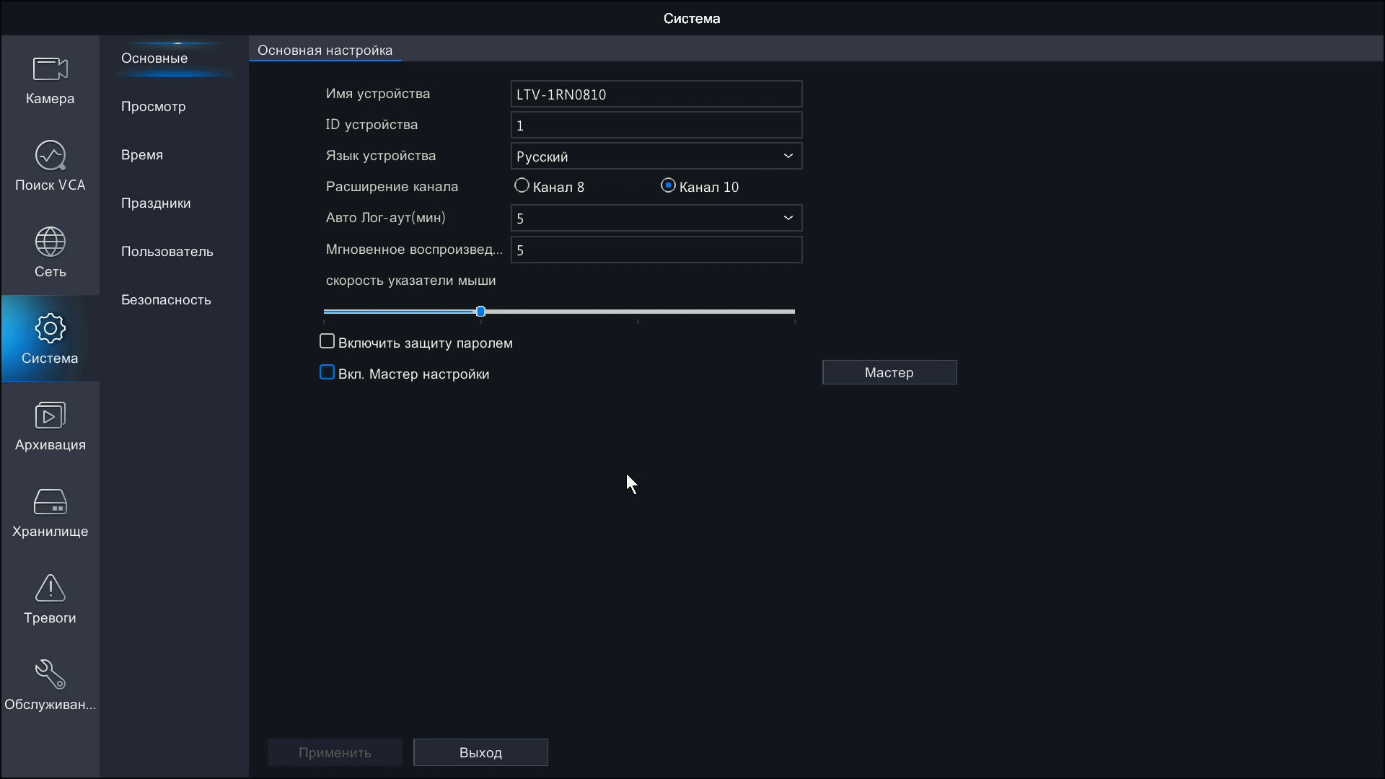Click the Мастер button
Screen dimensions: 1385x779
tap(889, 372)
